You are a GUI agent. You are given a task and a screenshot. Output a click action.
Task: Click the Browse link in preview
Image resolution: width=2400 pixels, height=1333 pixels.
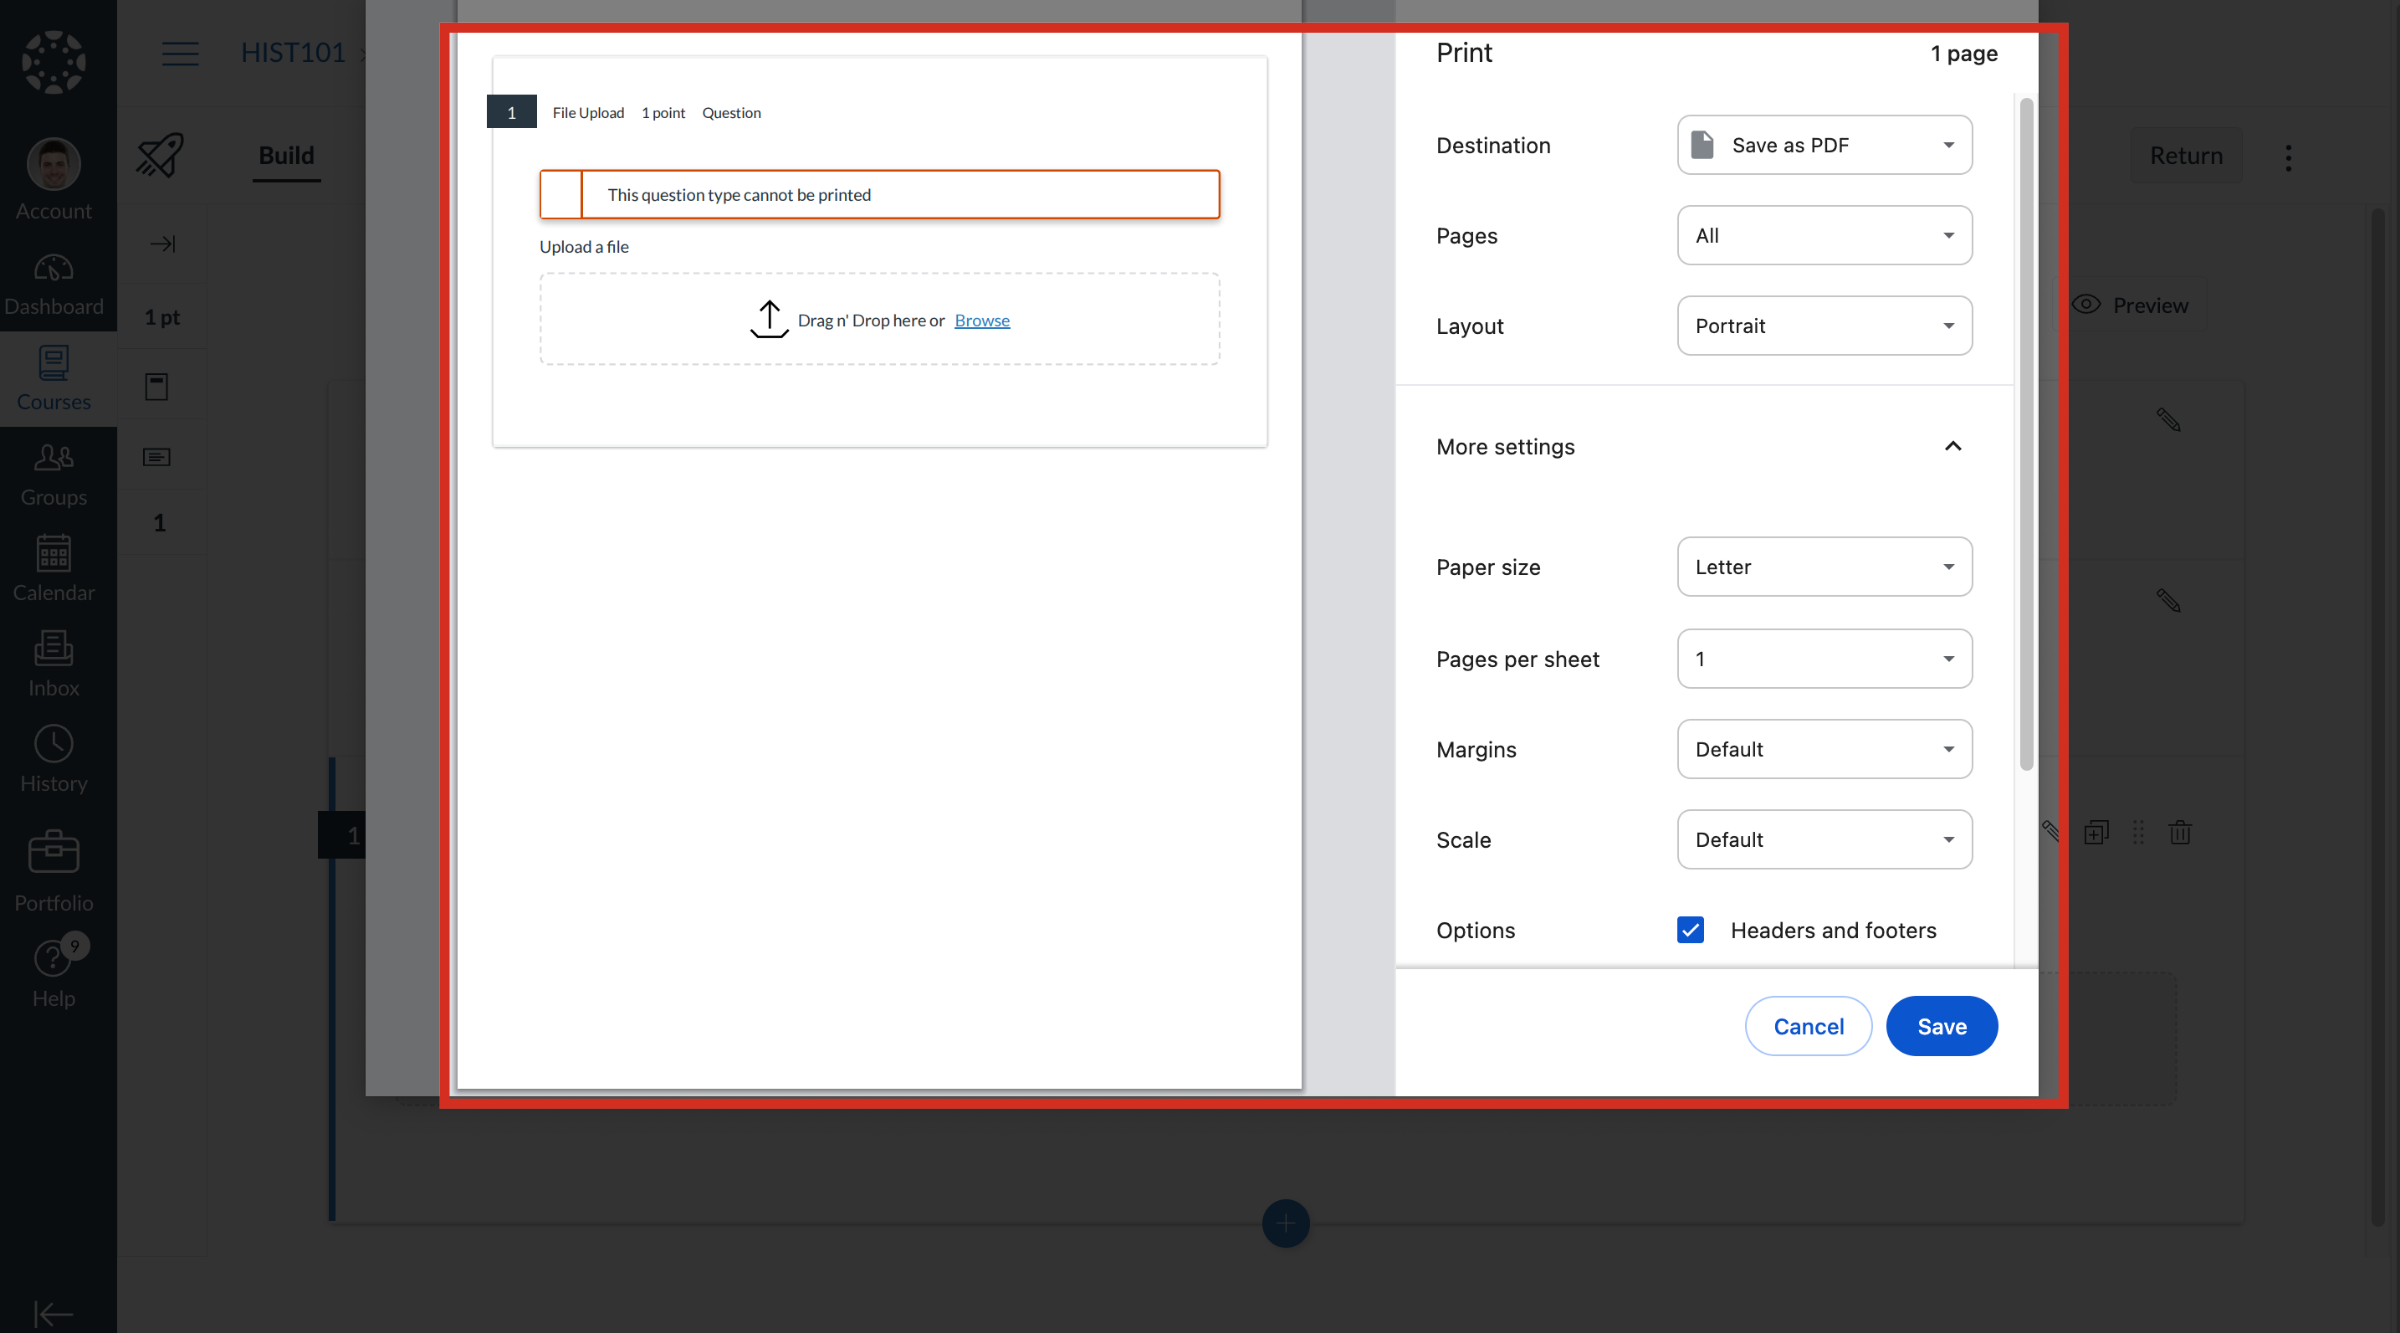click(x=982, y=320)
